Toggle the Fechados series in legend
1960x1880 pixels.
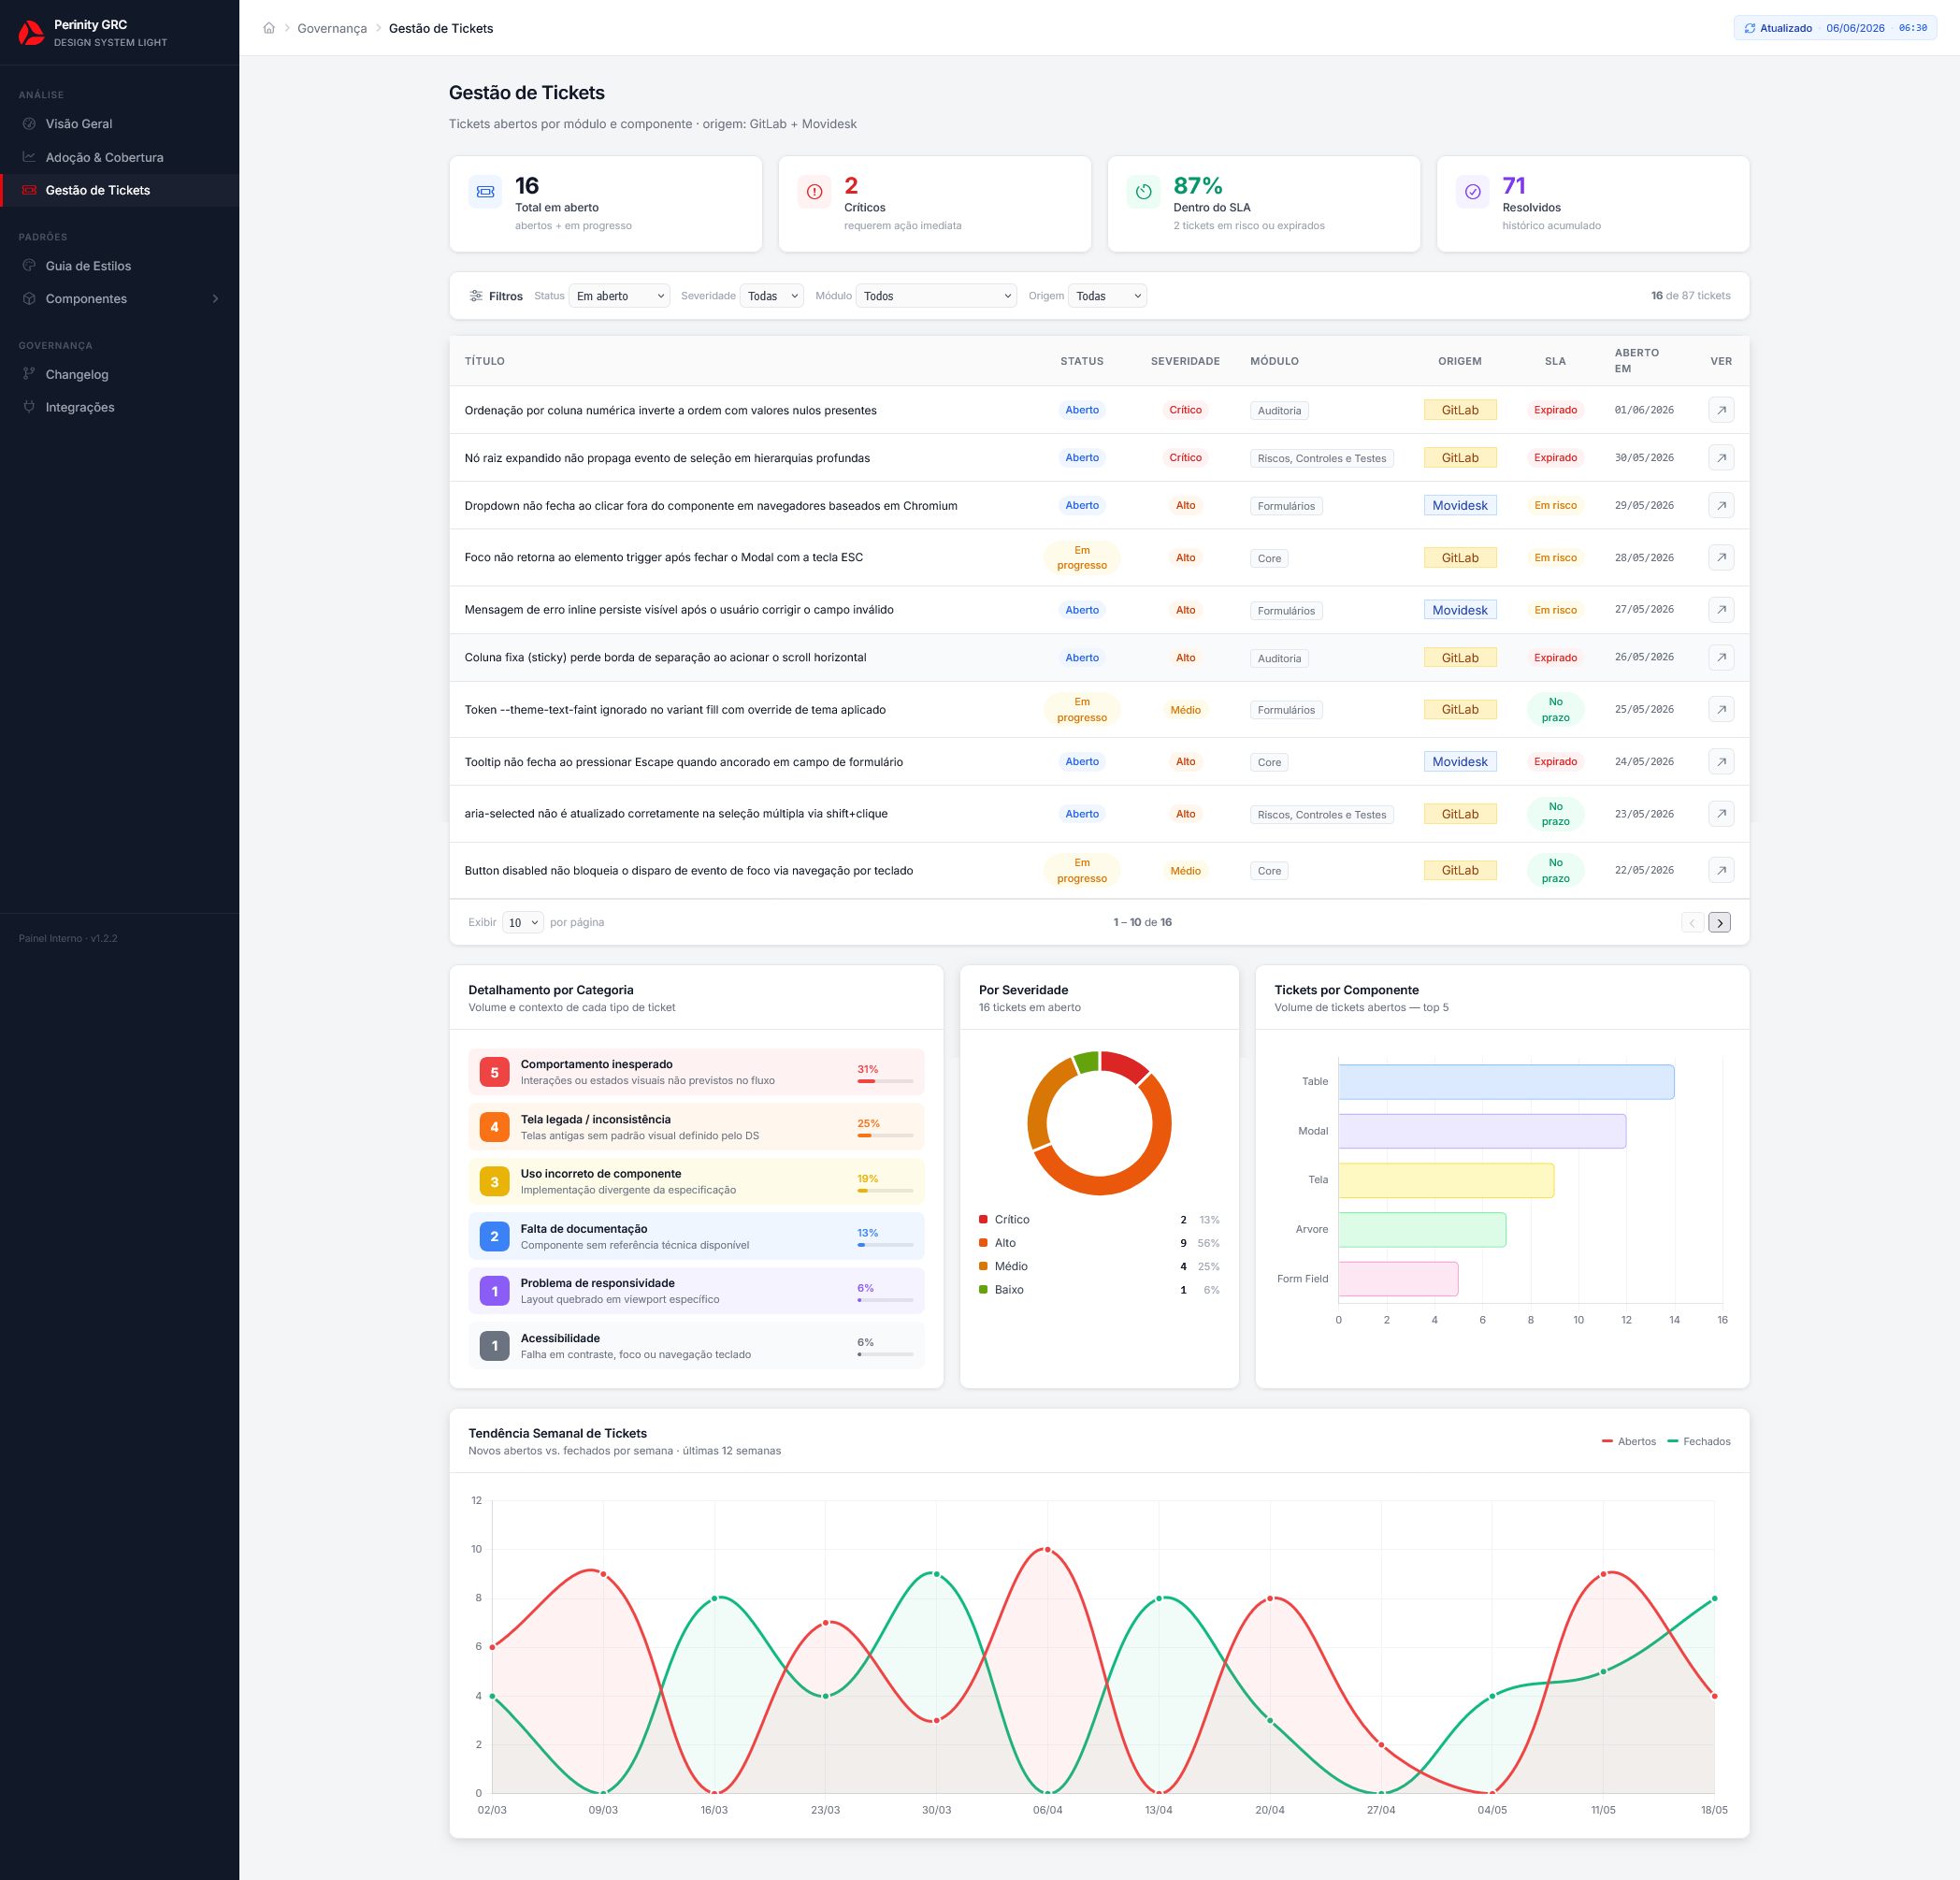[1699, 1441]
